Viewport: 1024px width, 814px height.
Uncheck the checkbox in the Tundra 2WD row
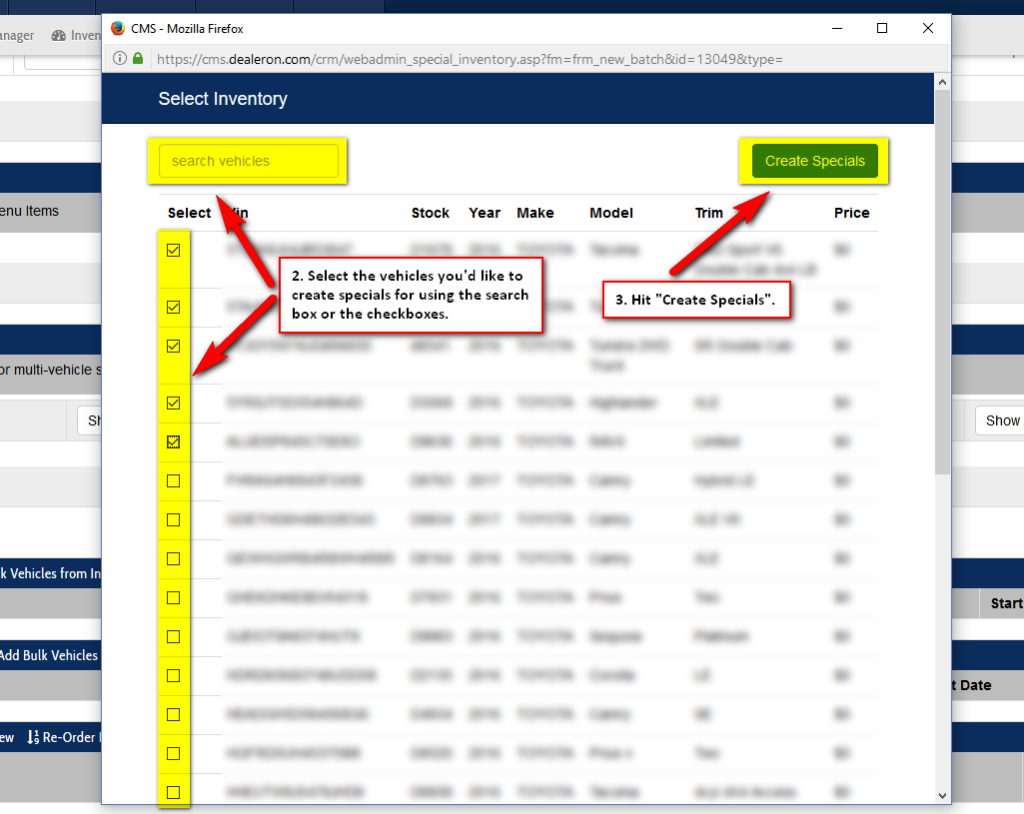[x=173, y=346]
